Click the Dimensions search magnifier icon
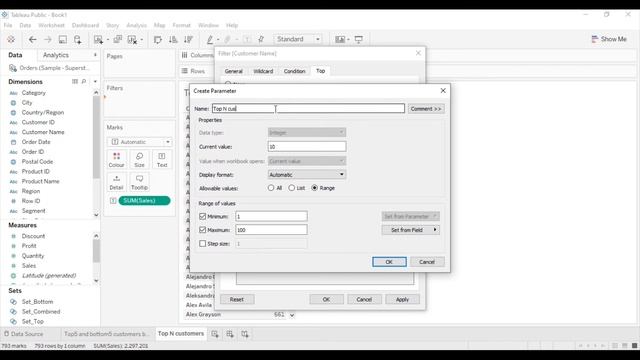 point(84,82)
